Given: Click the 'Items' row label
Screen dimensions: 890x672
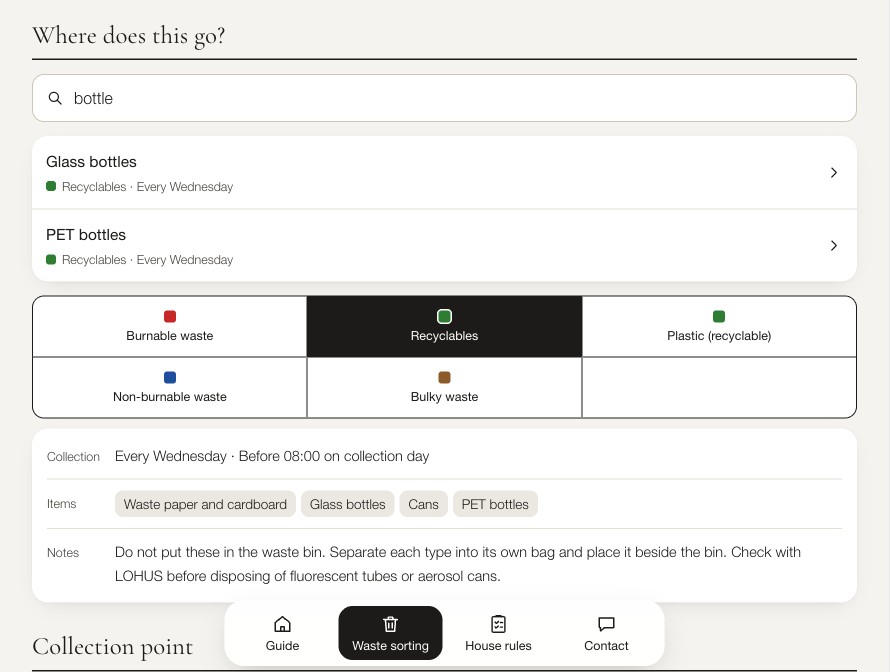Looking at the screenshot, I should point(61,504).
